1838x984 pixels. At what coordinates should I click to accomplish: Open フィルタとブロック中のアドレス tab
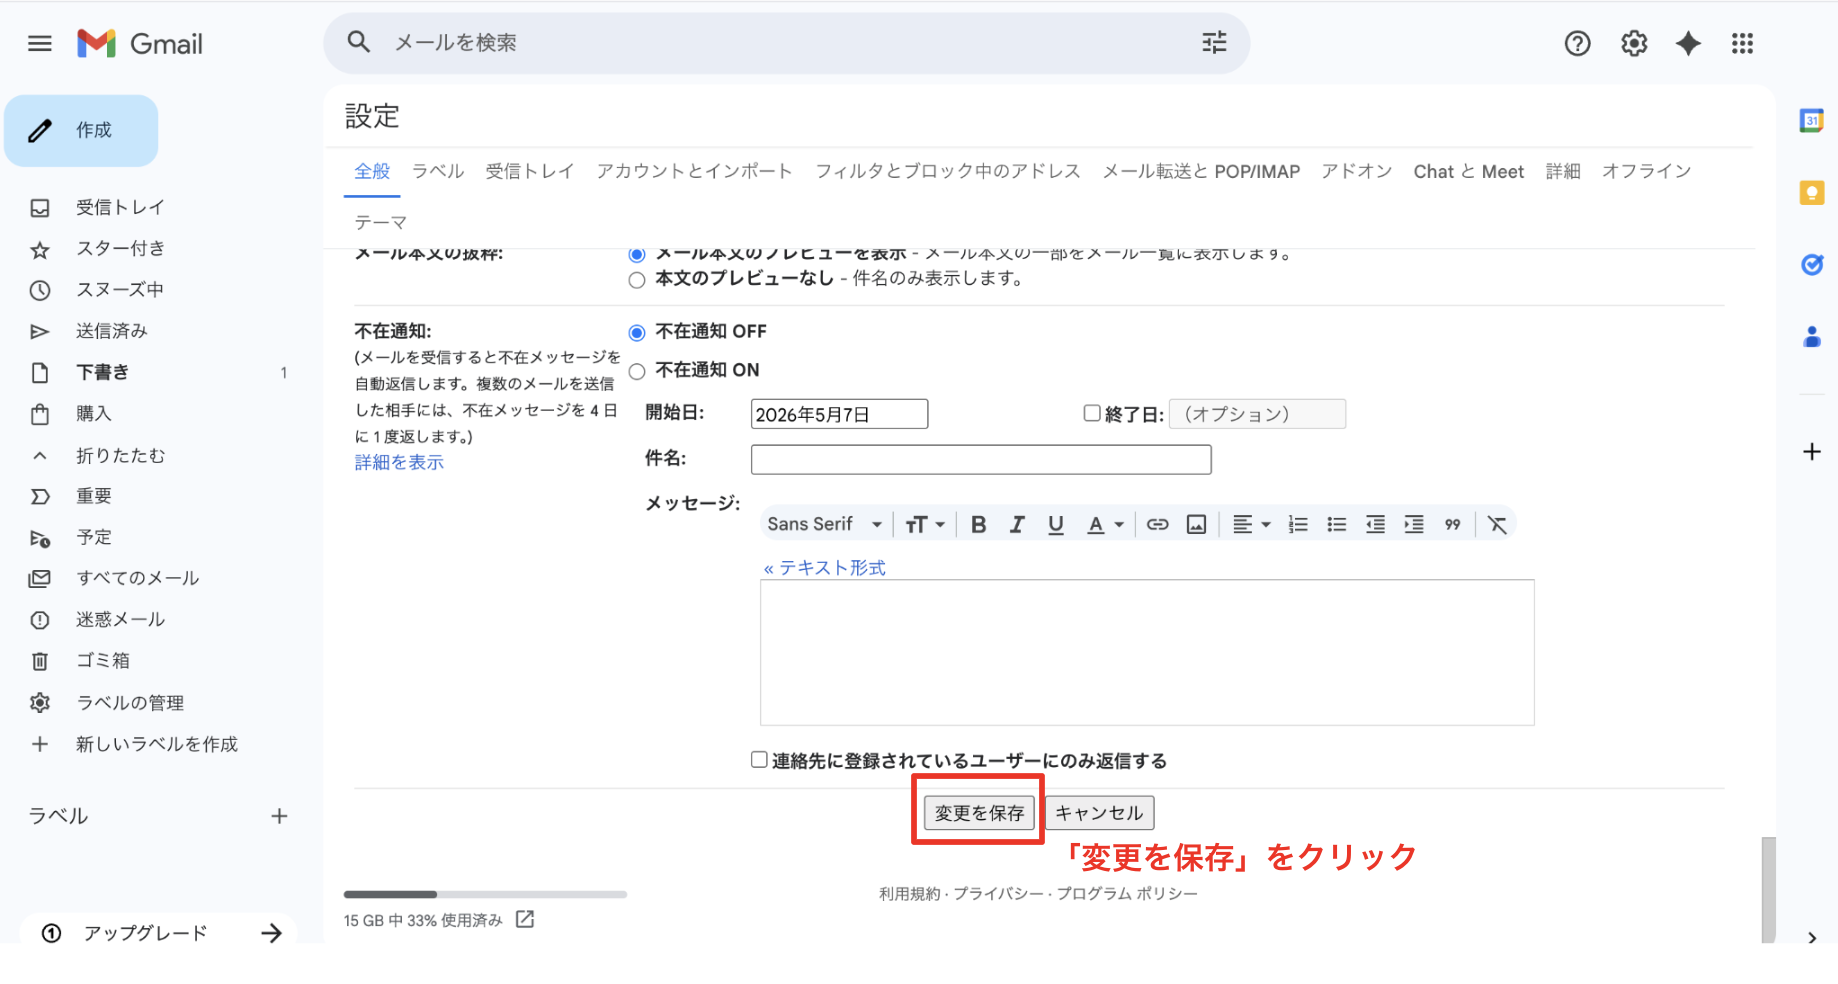coord(948,171)
